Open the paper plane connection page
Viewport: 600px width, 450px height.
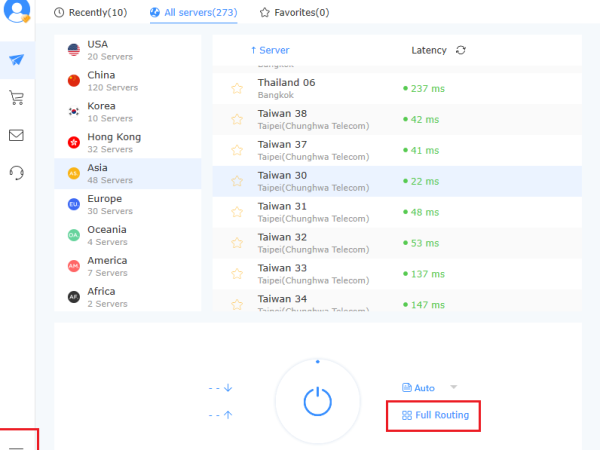[x=16, y=59]
